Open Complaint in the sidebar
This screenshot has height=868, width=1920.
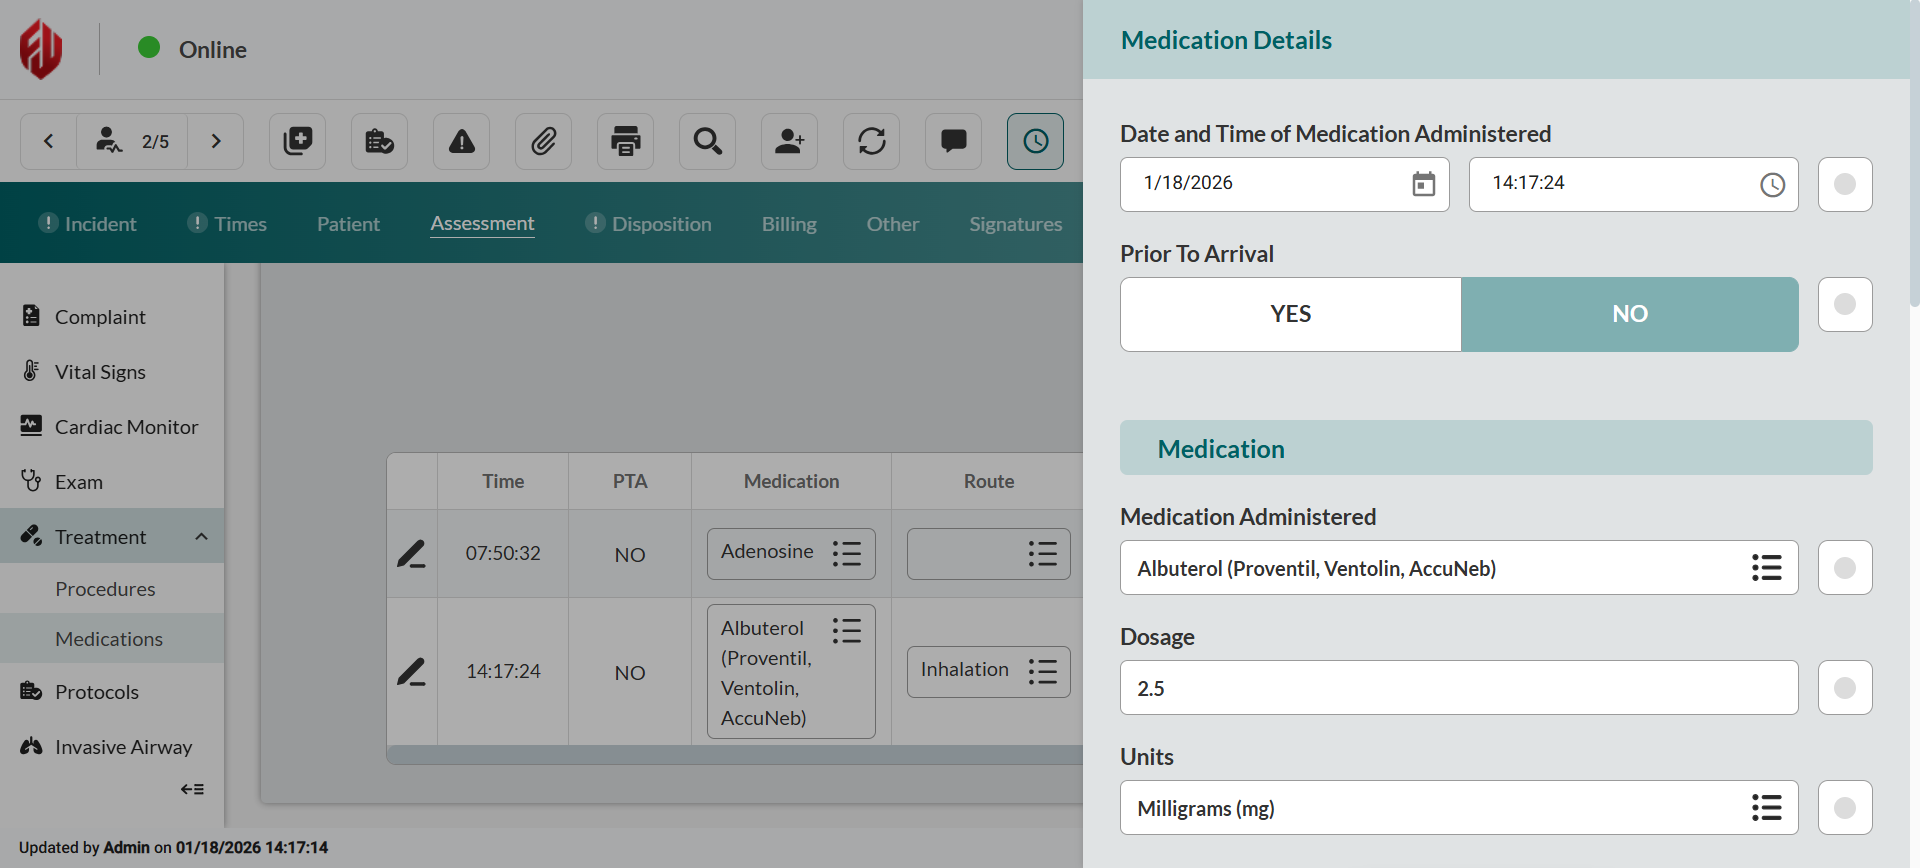[112, 317]
